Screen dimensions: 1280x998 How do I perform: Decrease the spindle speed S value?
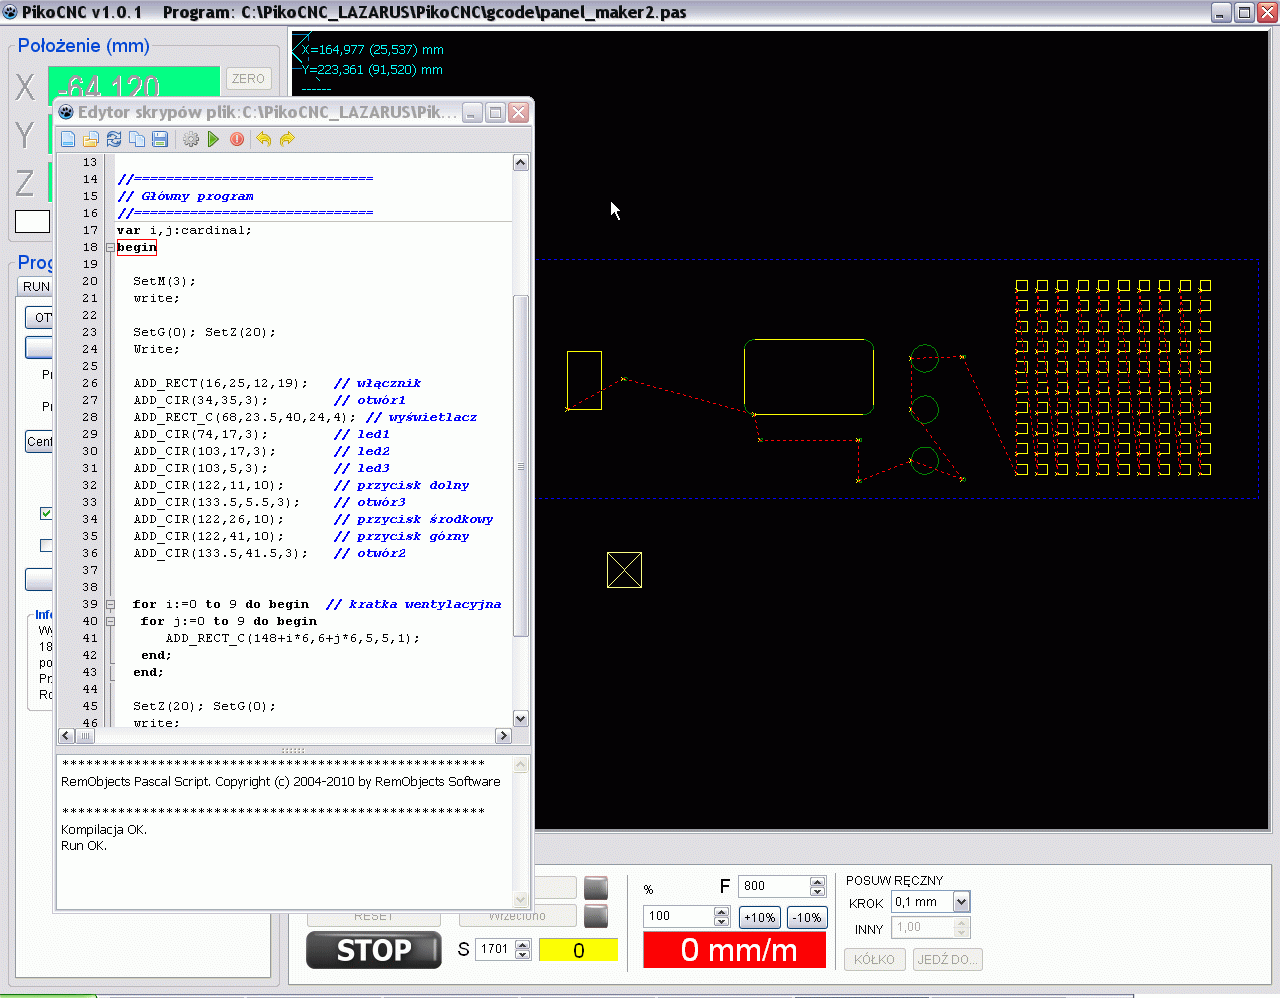523,954
